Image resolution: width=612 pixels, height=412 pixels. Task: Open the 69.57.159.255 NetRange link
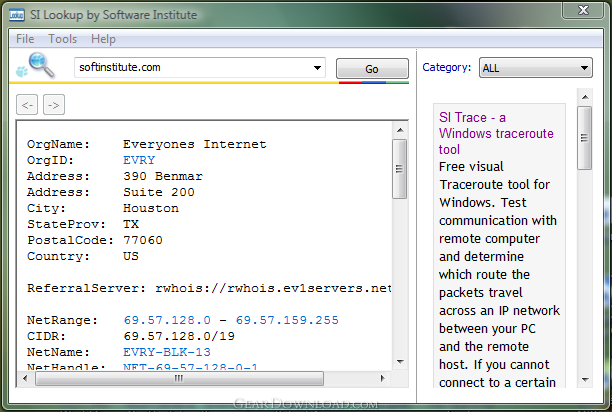[287, 320]
